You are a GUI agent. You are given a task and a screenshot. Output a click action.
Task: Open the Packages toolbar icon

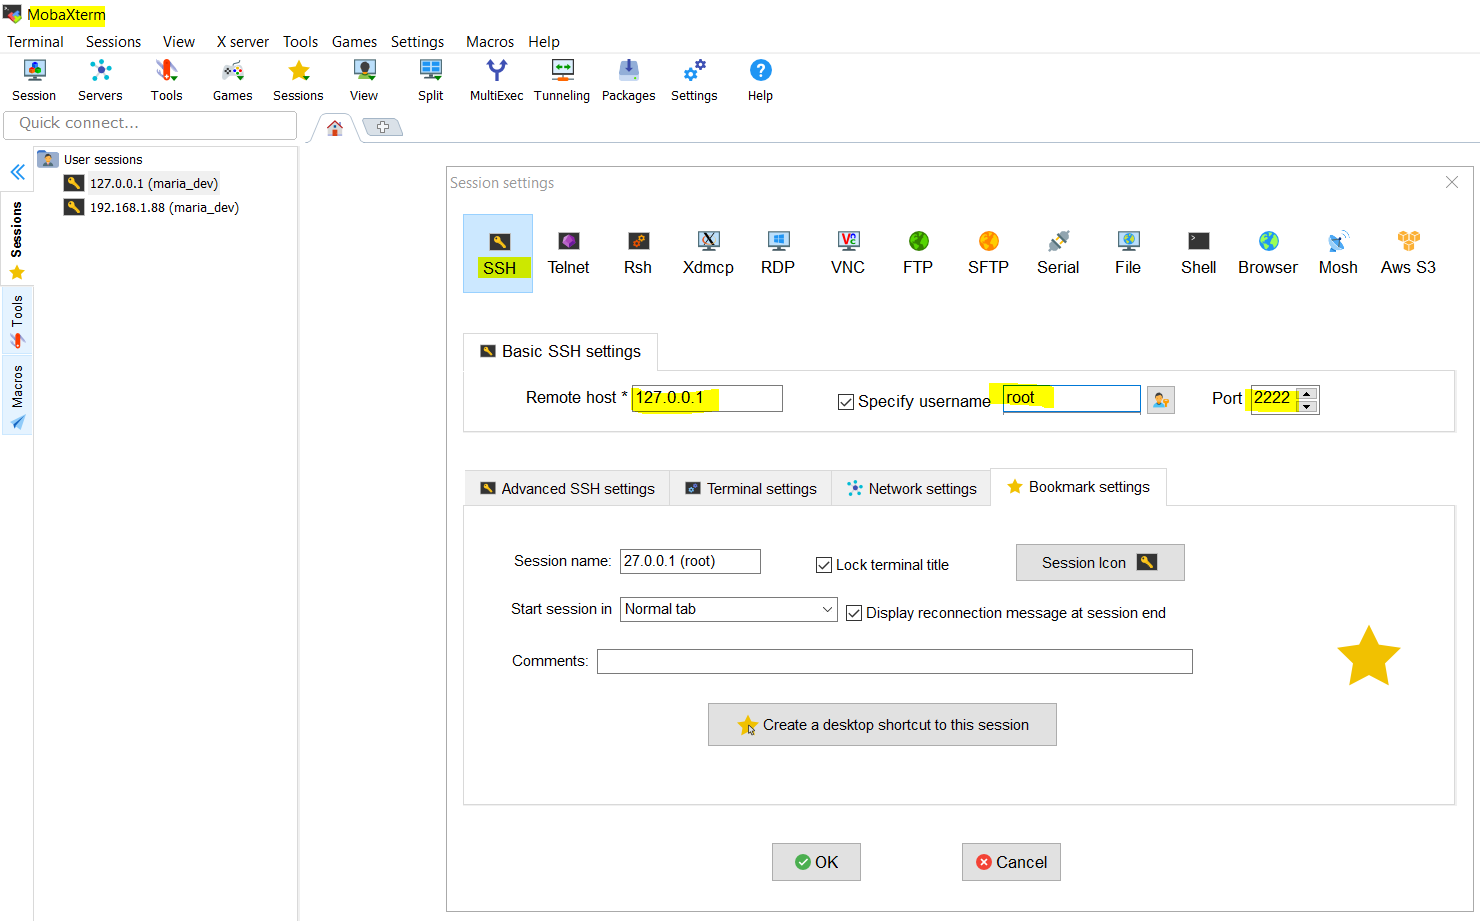tap(628, 80)
